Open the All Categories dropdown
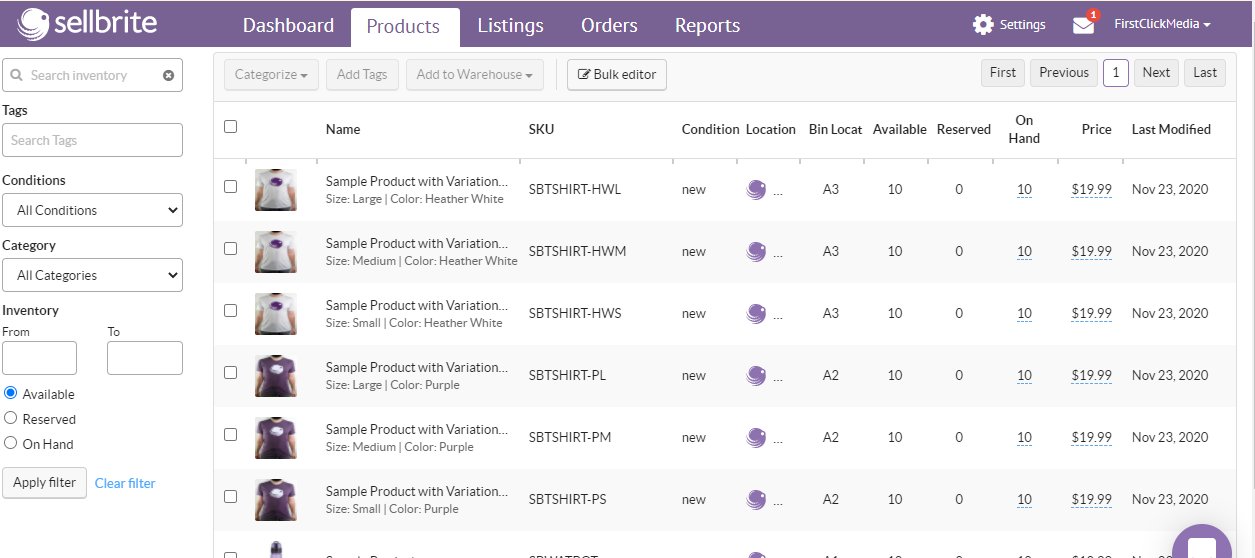The width and height of the screenshot is (1255, 558). 92,275
